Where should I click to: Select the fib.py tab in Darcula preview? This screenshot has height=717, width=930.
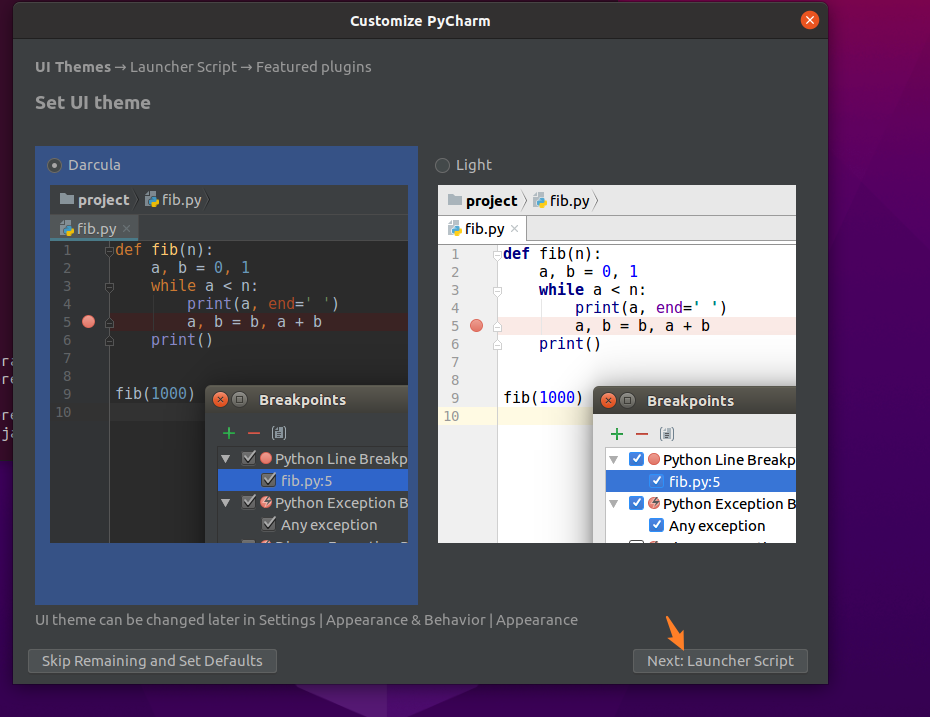[x=95, y=228]
